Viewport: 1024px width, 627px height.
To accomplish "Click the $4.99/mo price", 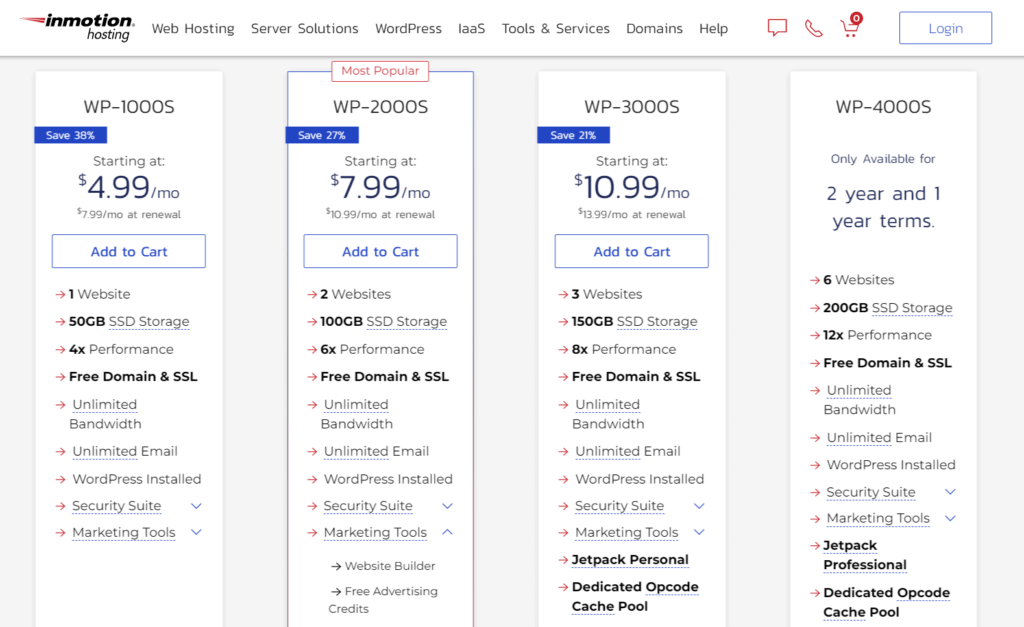I will pyautogui.click(x=129, y=187).
